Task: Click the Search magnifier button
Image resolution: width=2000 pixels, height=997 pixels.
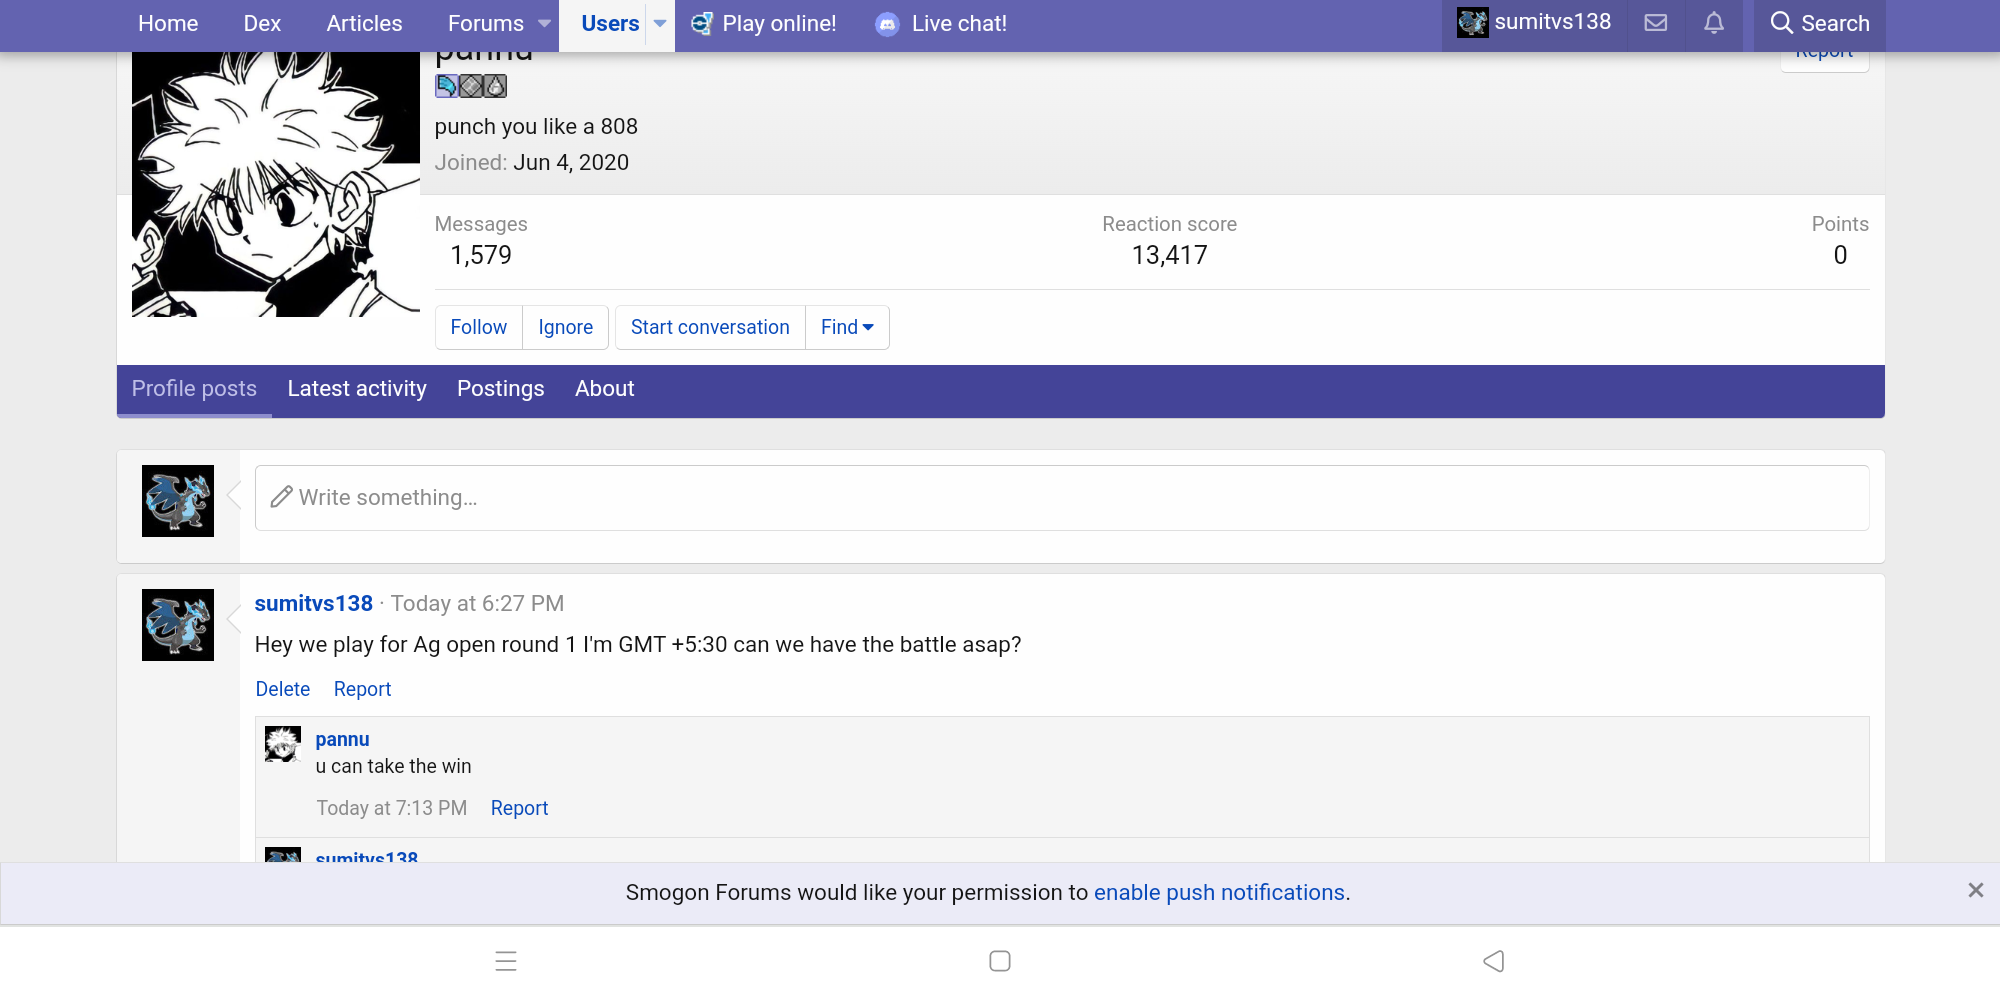Action: 1819,23
